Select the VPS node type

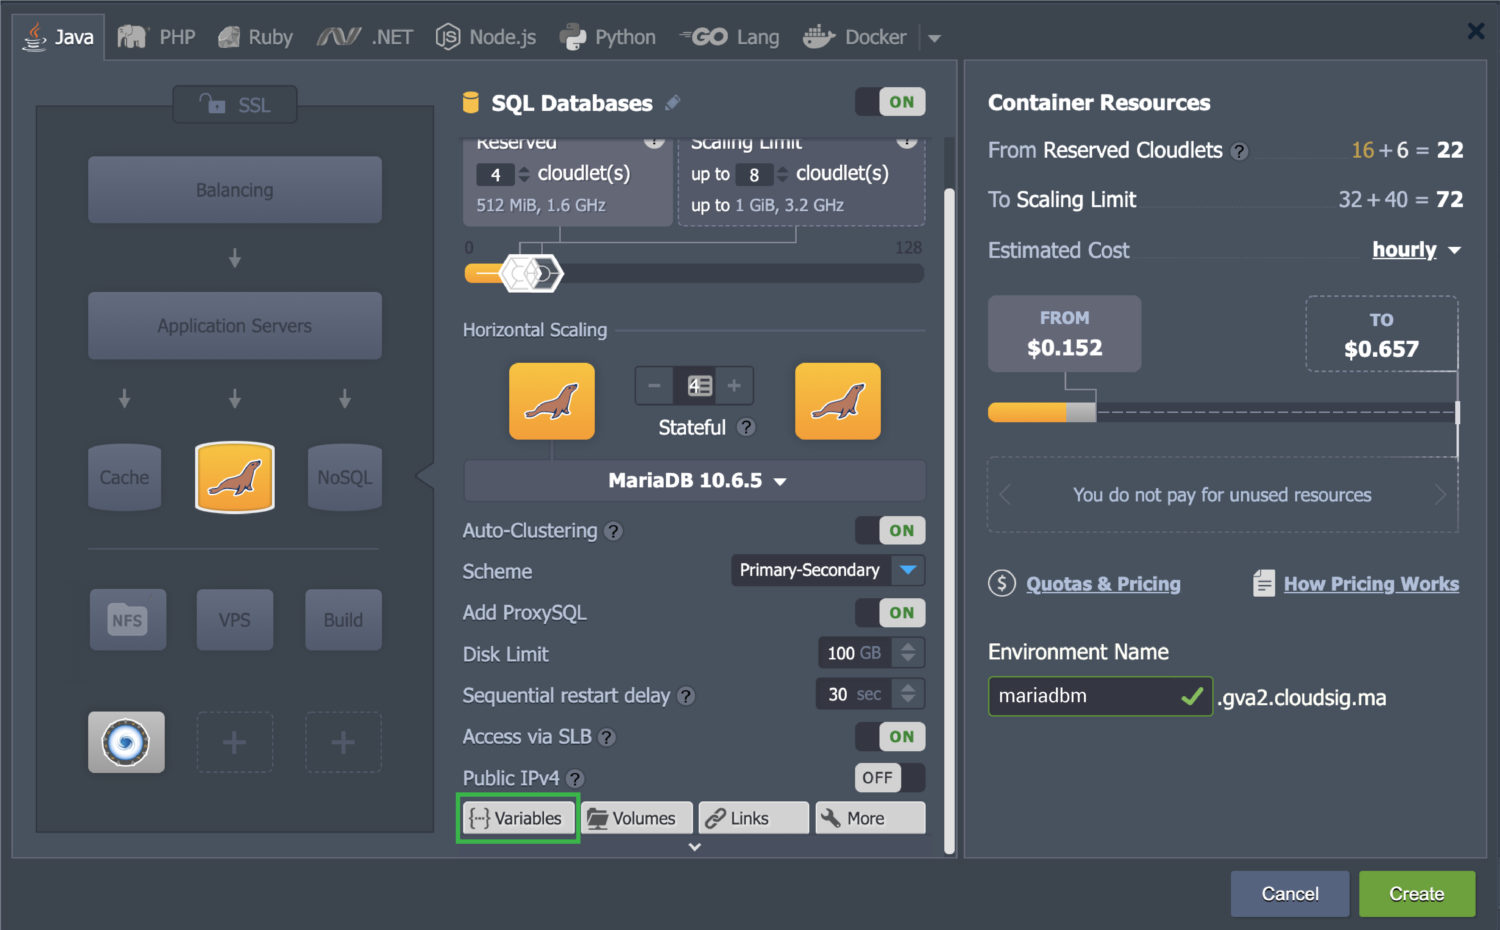234,619
